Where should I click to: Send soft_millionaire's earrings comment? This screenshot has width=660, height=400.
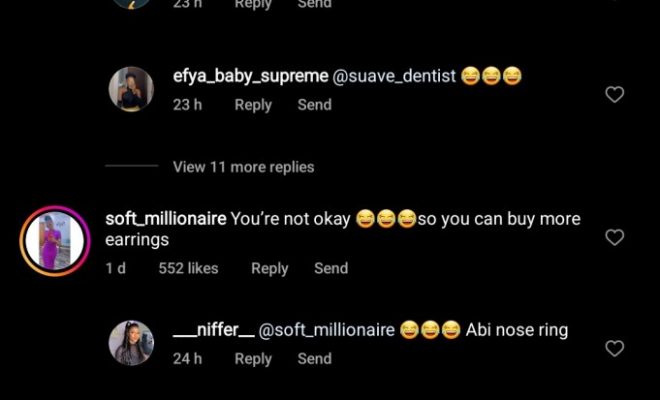coord(331,268)
